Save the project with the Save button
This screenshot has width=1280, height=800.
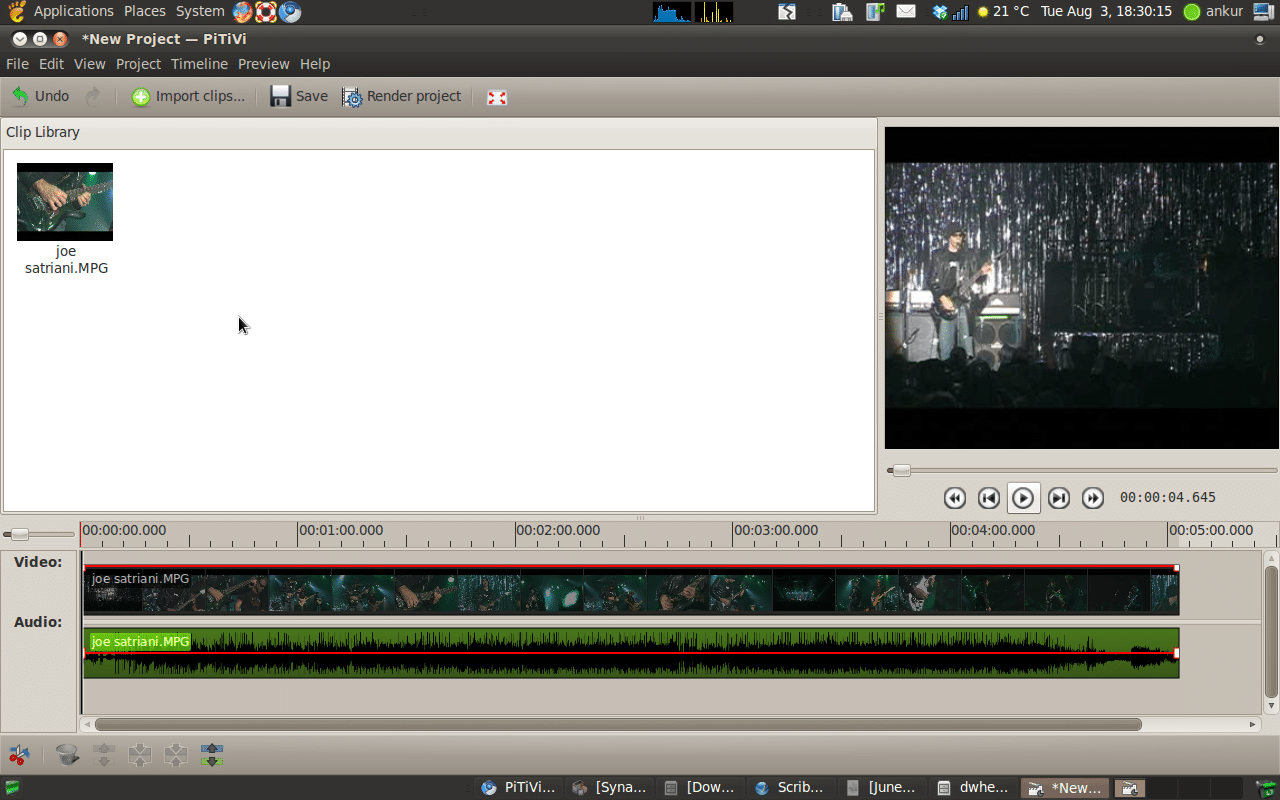(299, 97)
